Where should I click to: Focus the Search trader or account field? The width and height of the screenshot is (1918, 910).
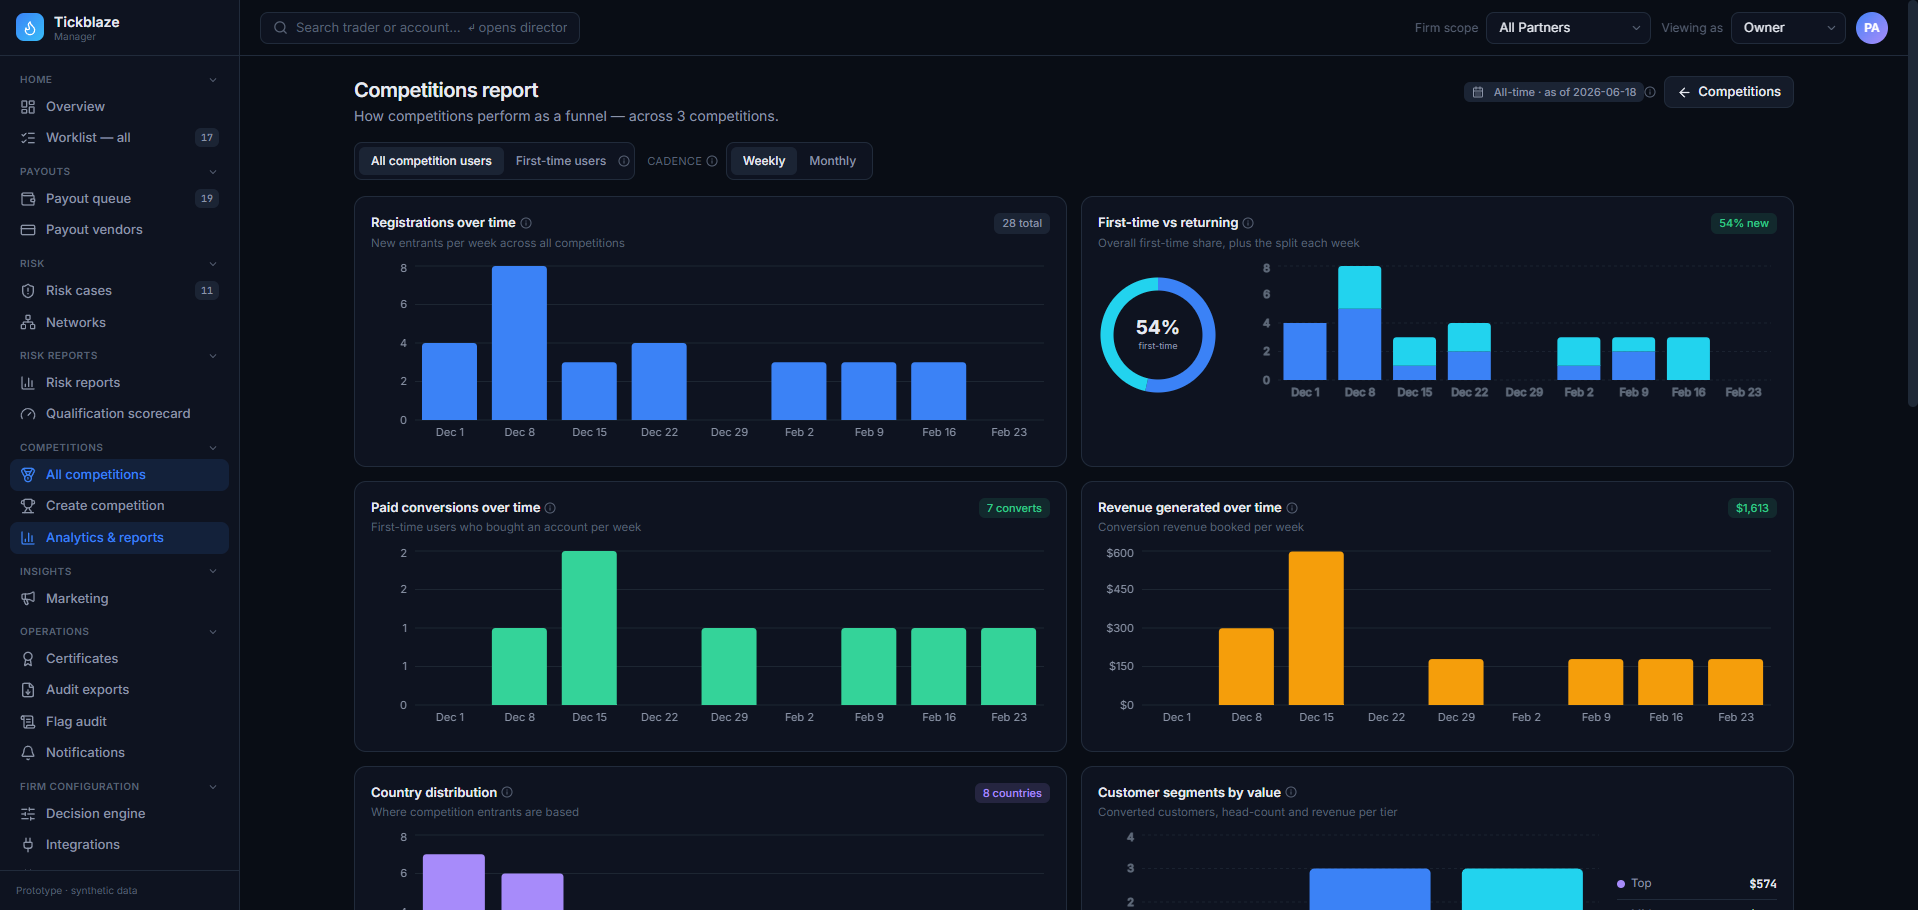pos(420,28)
